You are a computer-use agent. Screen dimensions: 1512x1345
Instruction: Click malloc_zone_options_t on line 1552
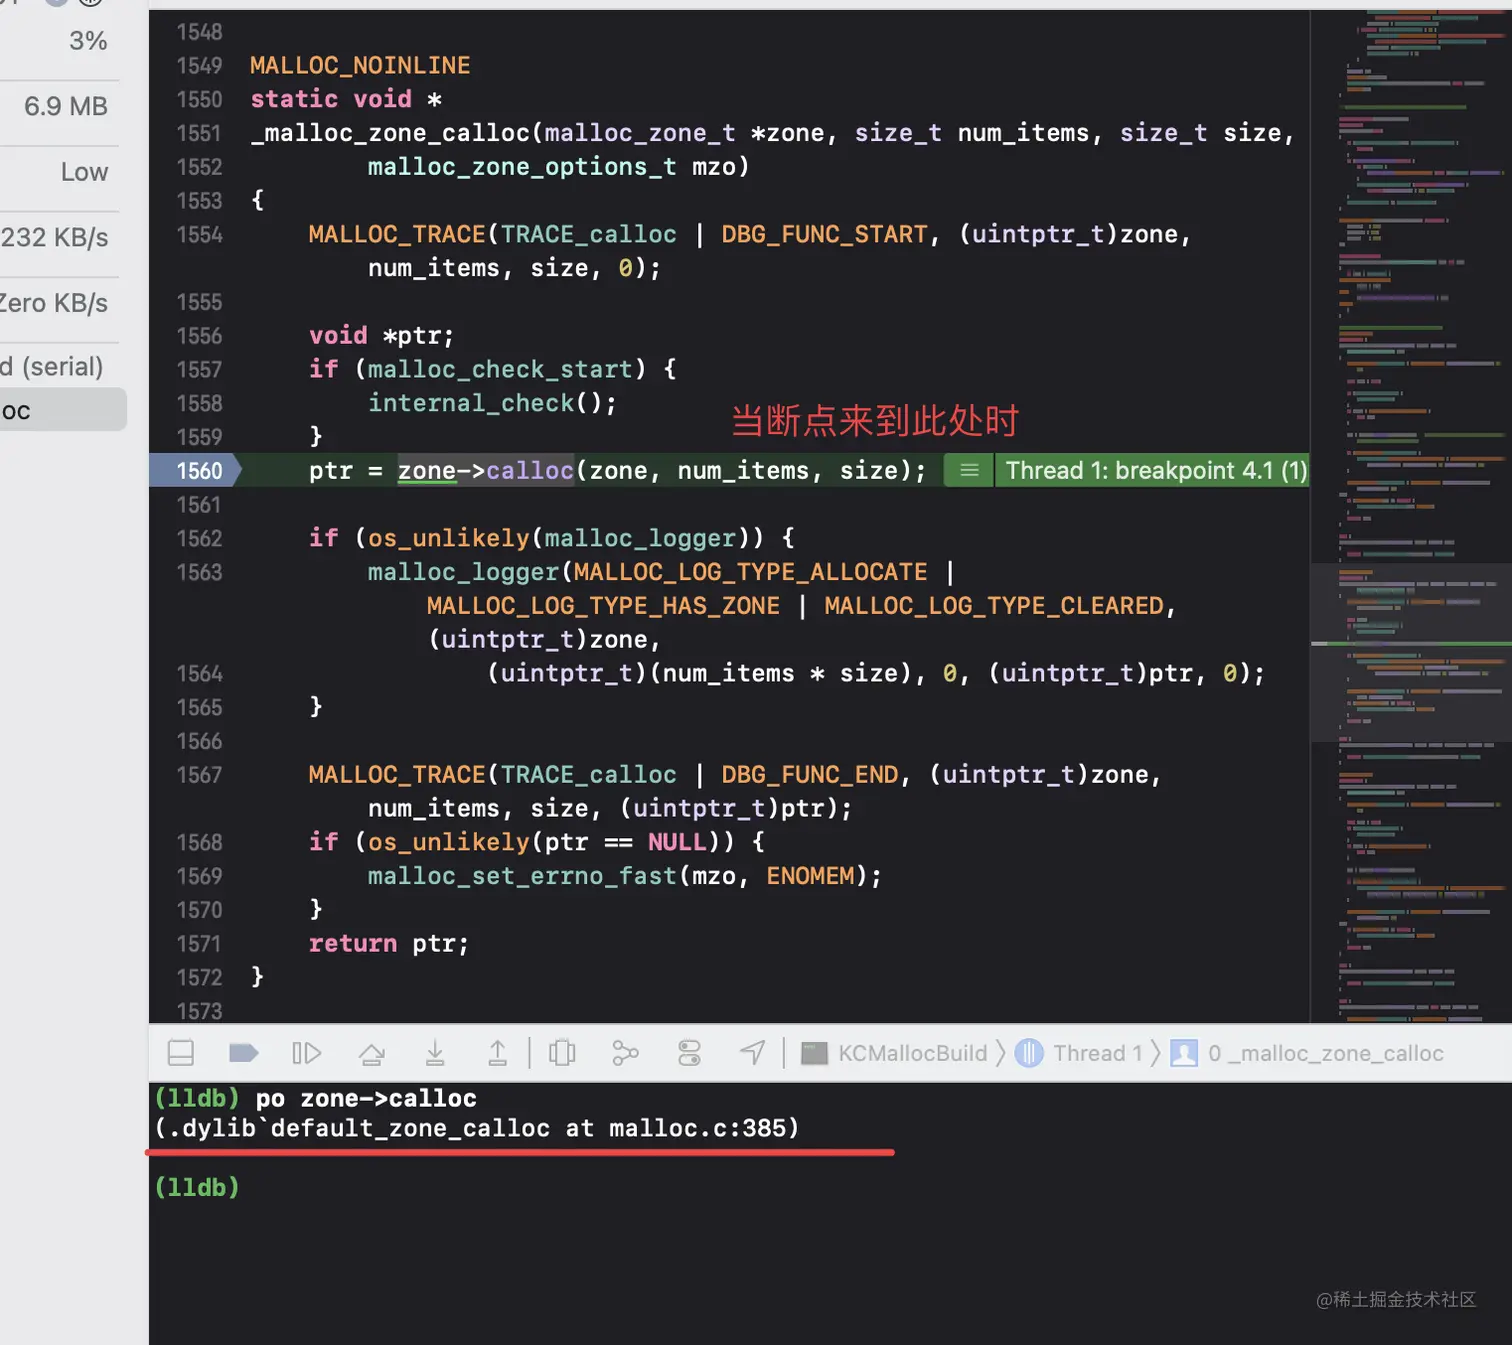tap(522, 167)
